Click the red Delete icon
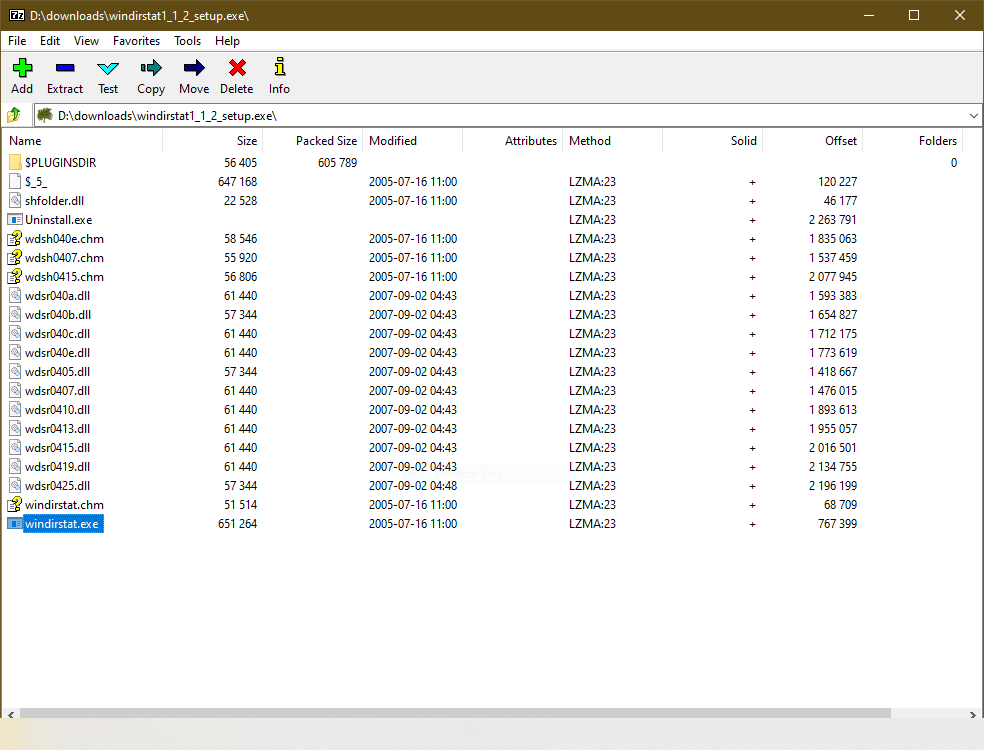The height and width of the screenshot is (750, 984). pos(237,68)
